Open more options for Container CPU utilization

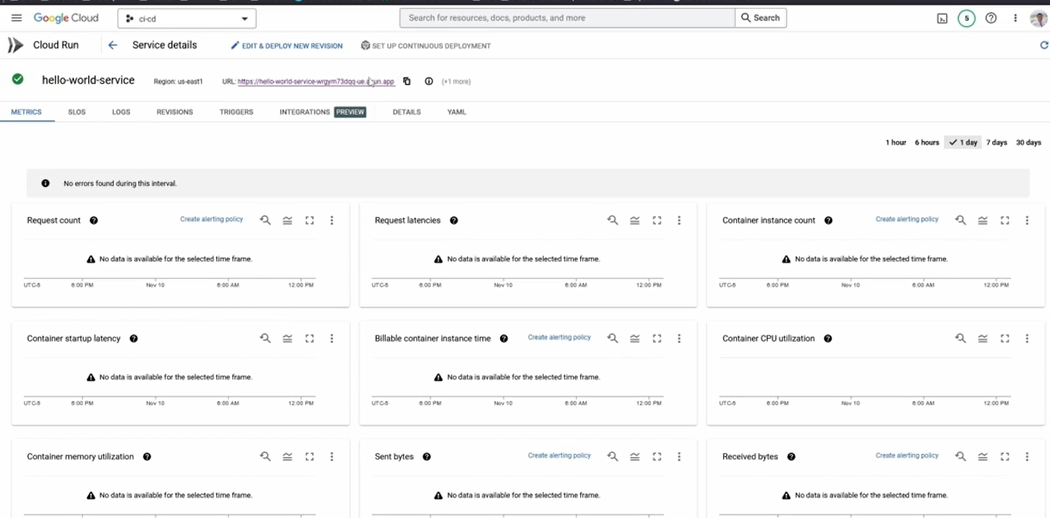point(1027,339)
